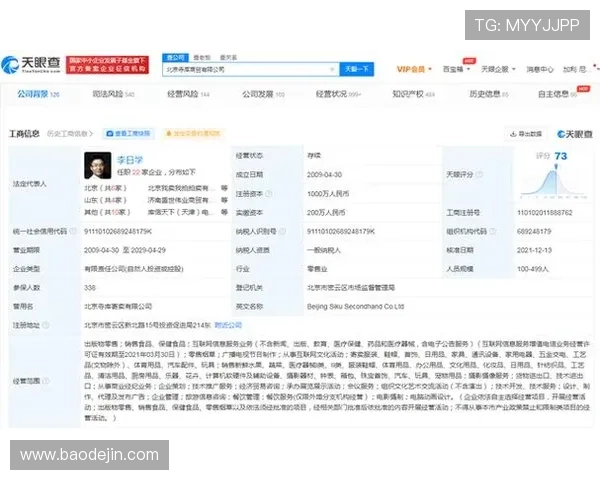Open 消息中心 in the header
The image size is (600, 480).
540,69
